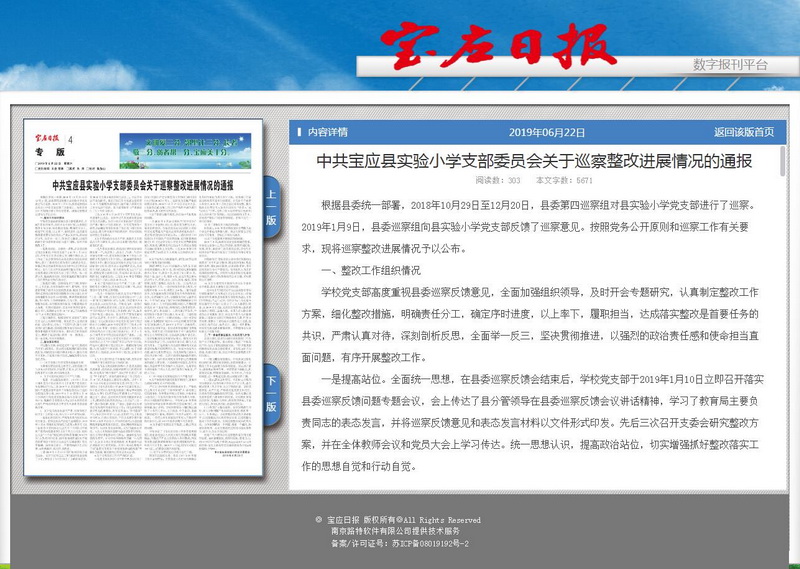Click the 专版 section label

49,152
